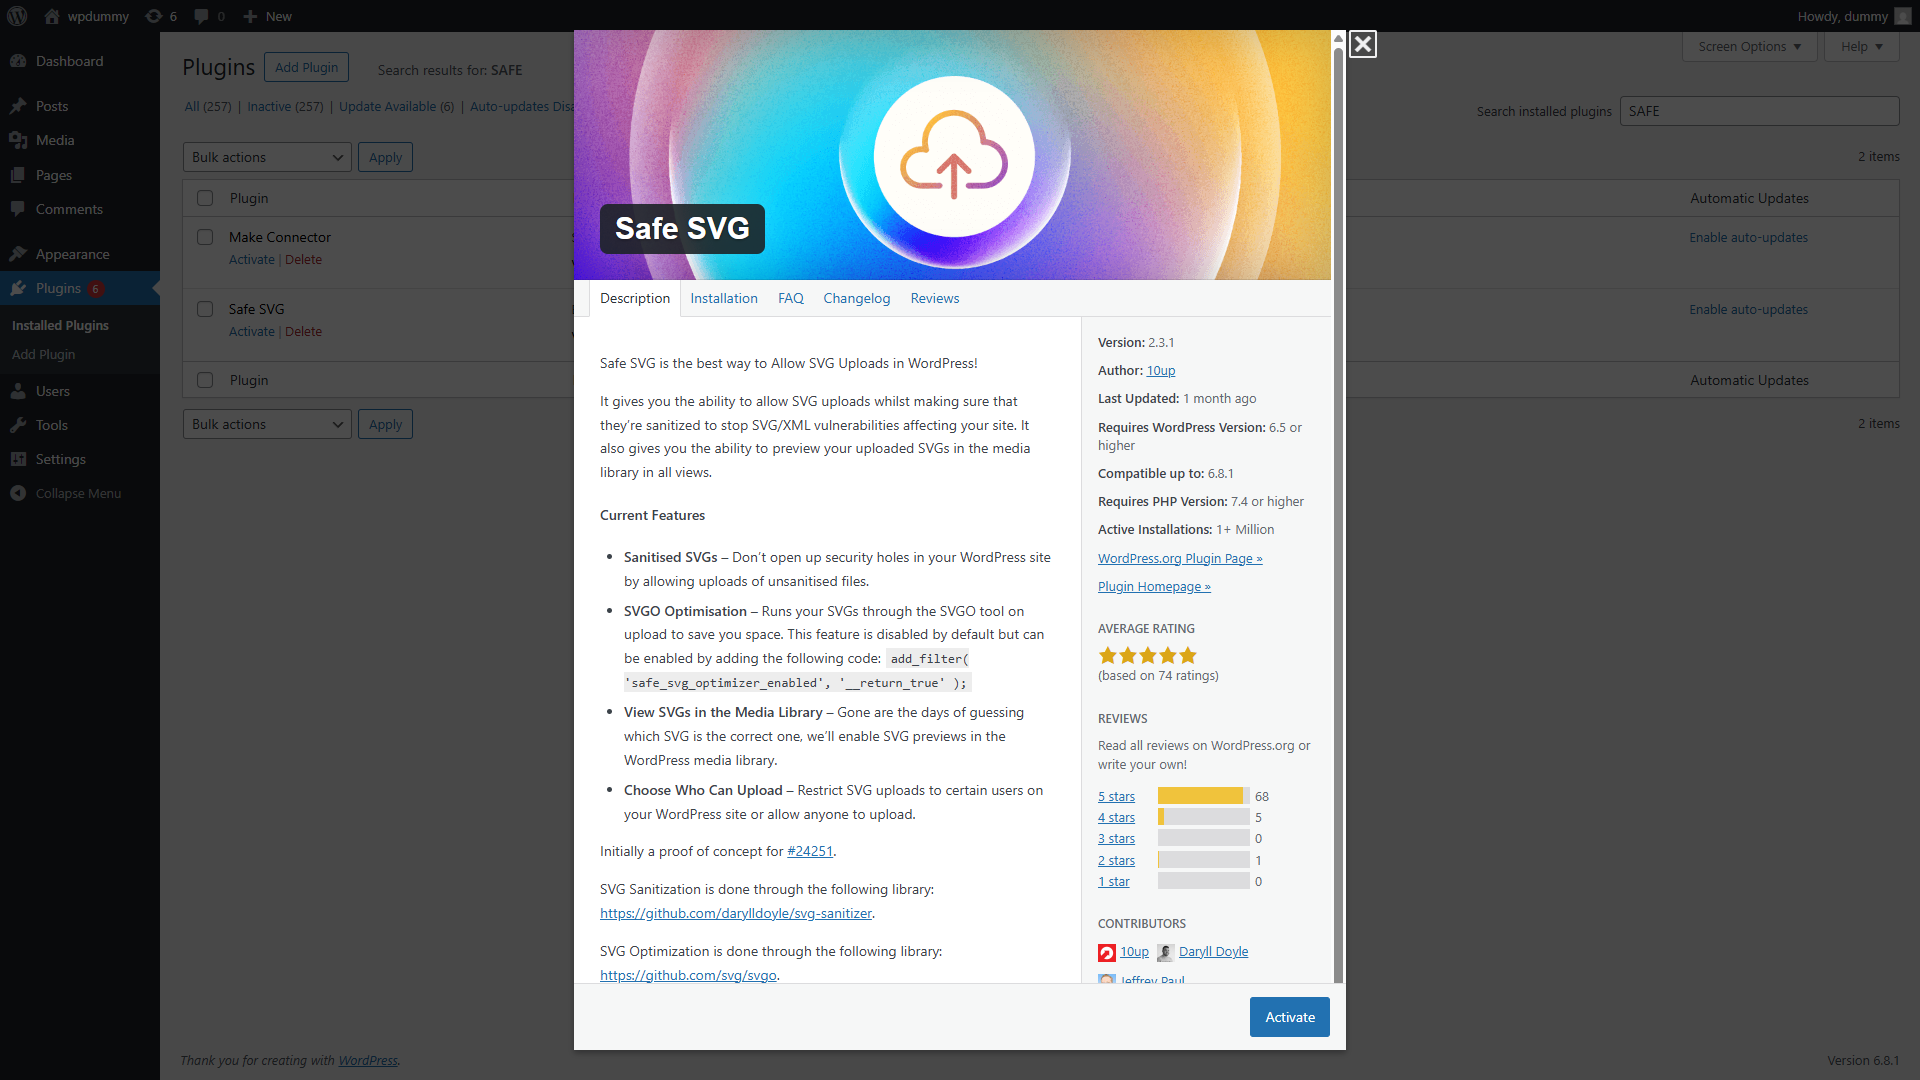Open the bottom Bulk actions dropdown

267,424
